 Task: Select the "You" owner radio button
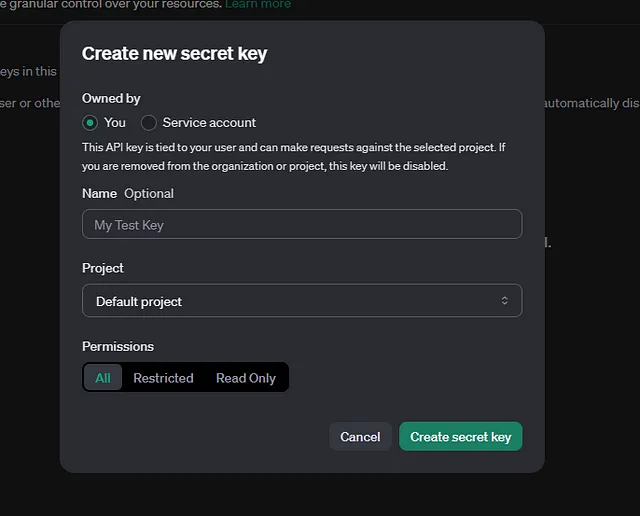90,123
